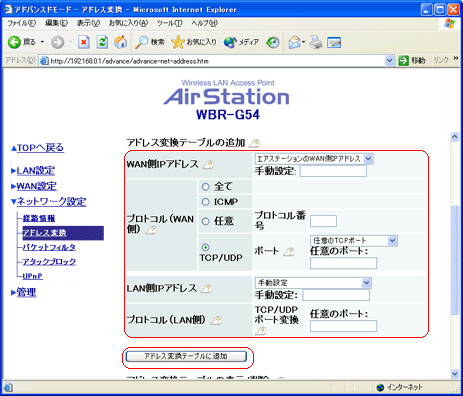This screenshot has height=396, width=463.
Task: Open the 経路情報 sidebar link
Action: coord(39,218)
